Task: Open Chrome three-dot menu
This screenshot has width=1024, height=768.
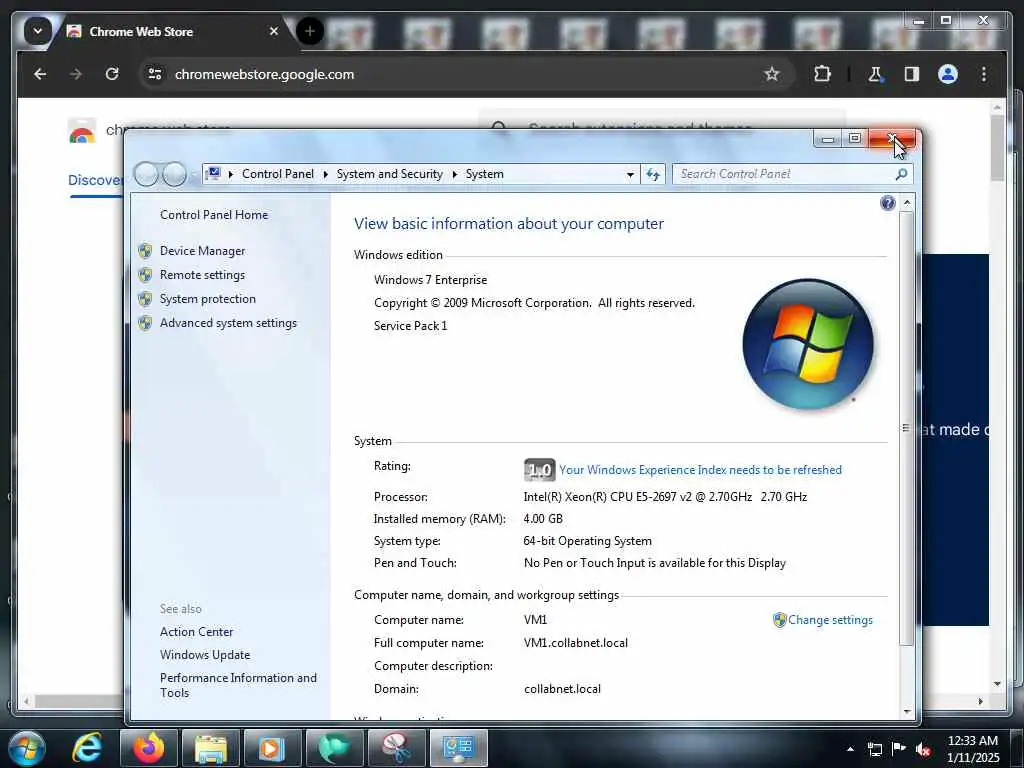Action: coord(984,74)
